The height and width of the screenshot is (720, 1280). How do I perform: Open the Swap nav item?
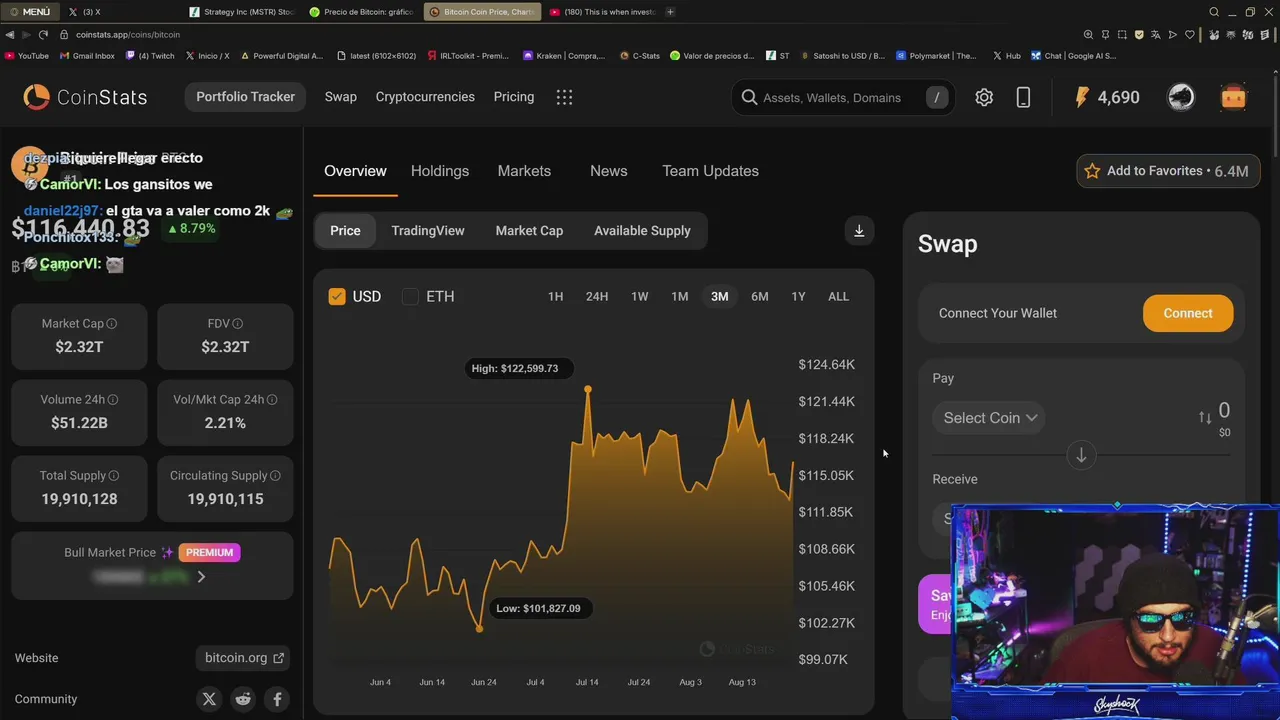(x=340, y=97)
